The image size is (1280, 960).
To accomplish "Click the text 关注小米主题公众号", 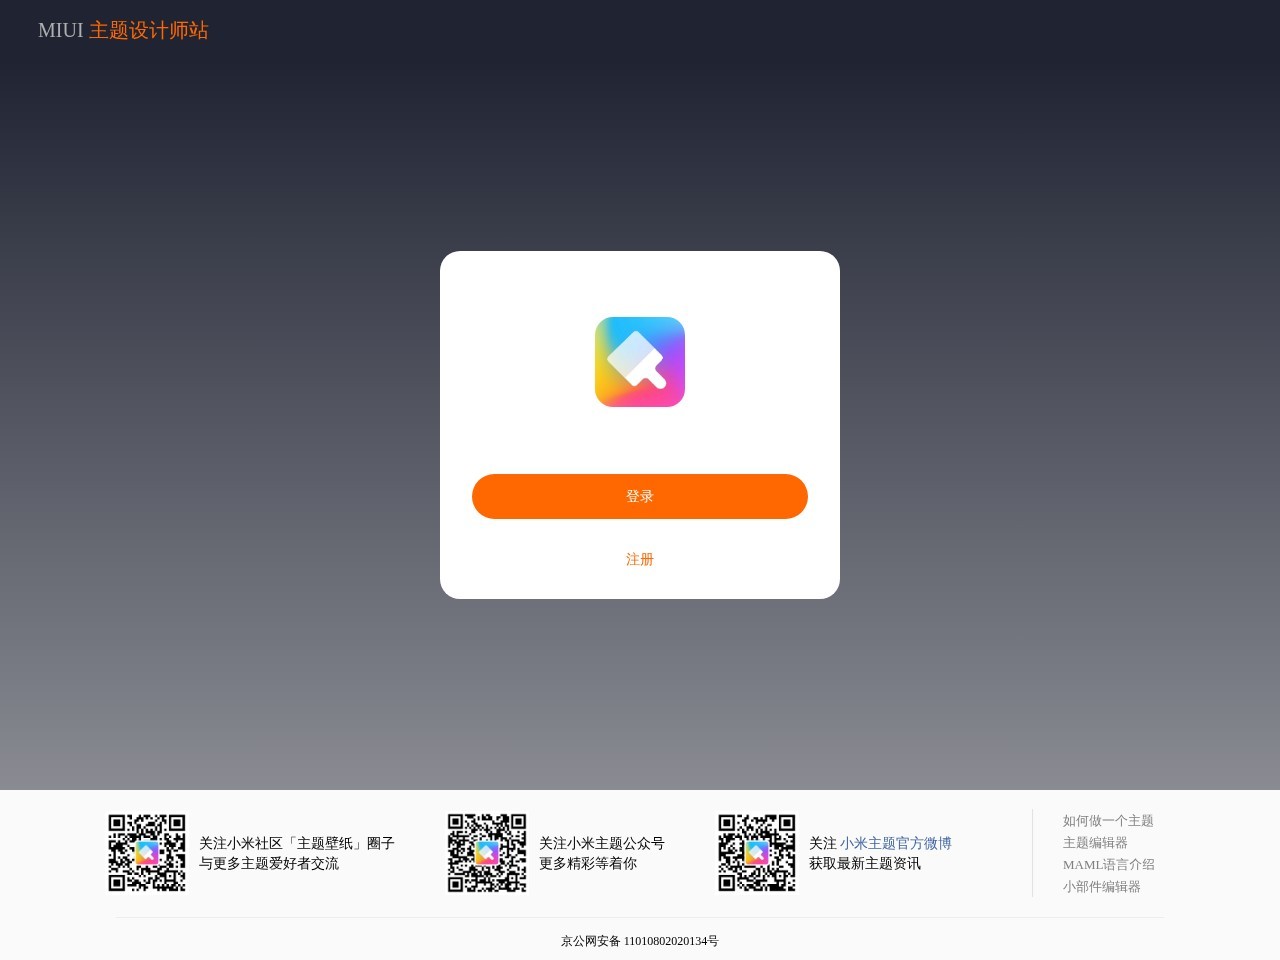I will (x=602, y=843).
